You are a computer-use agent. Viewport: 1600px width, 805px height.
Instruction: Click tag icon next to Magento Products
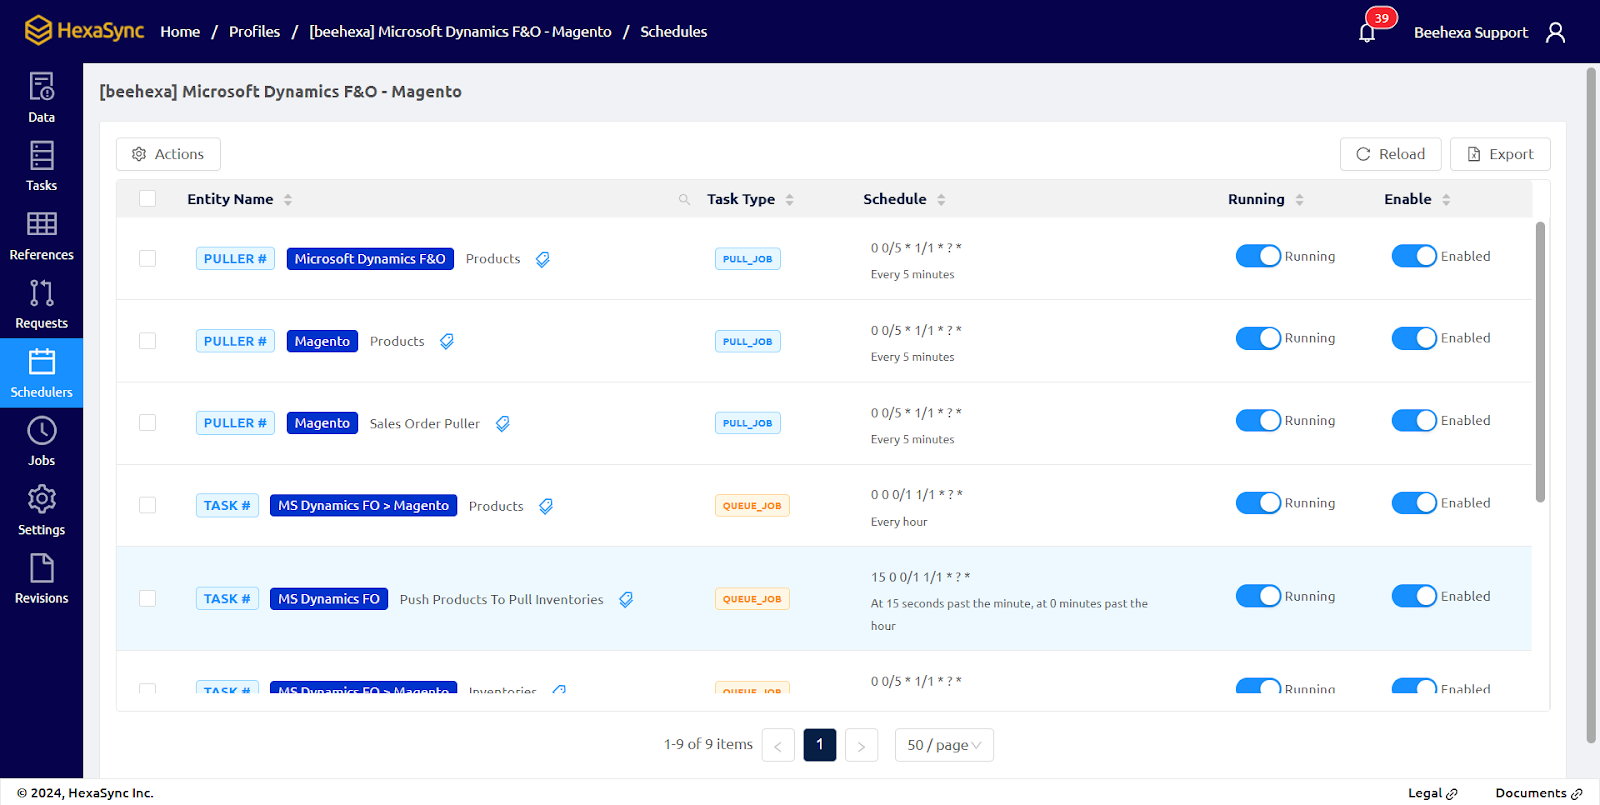coord(447,341)
